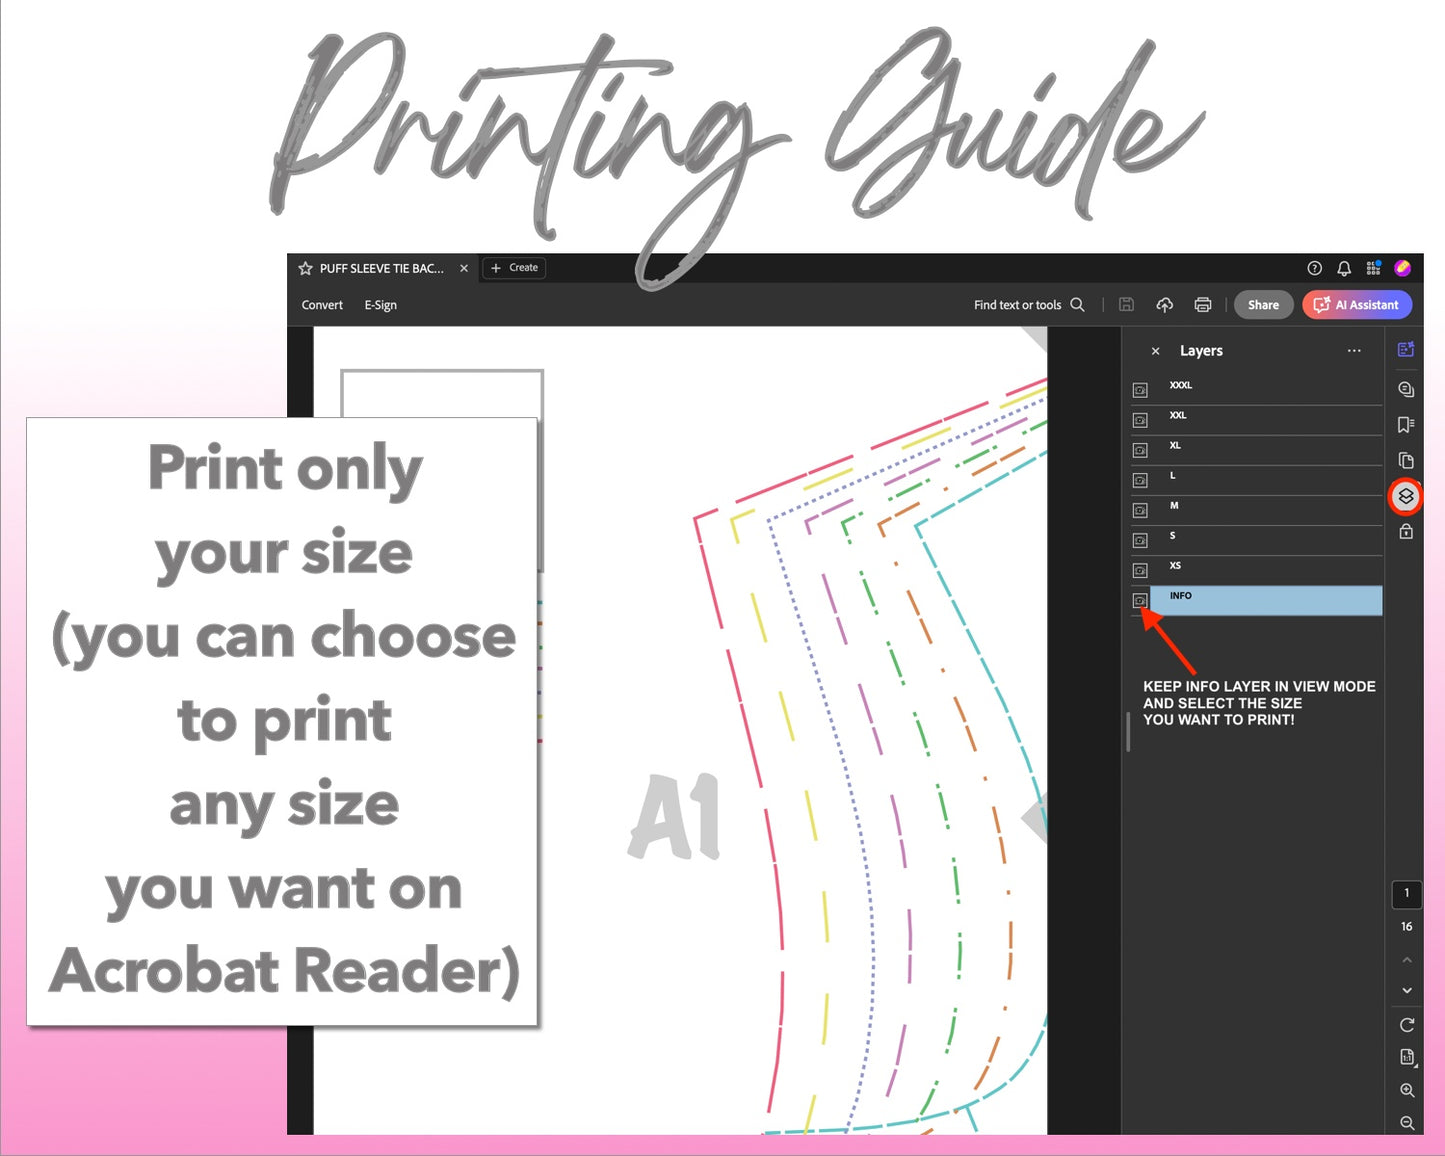Open the Comments panel icon
The height and width of the screenshot is (1156, 1445).
point(1406,389)
